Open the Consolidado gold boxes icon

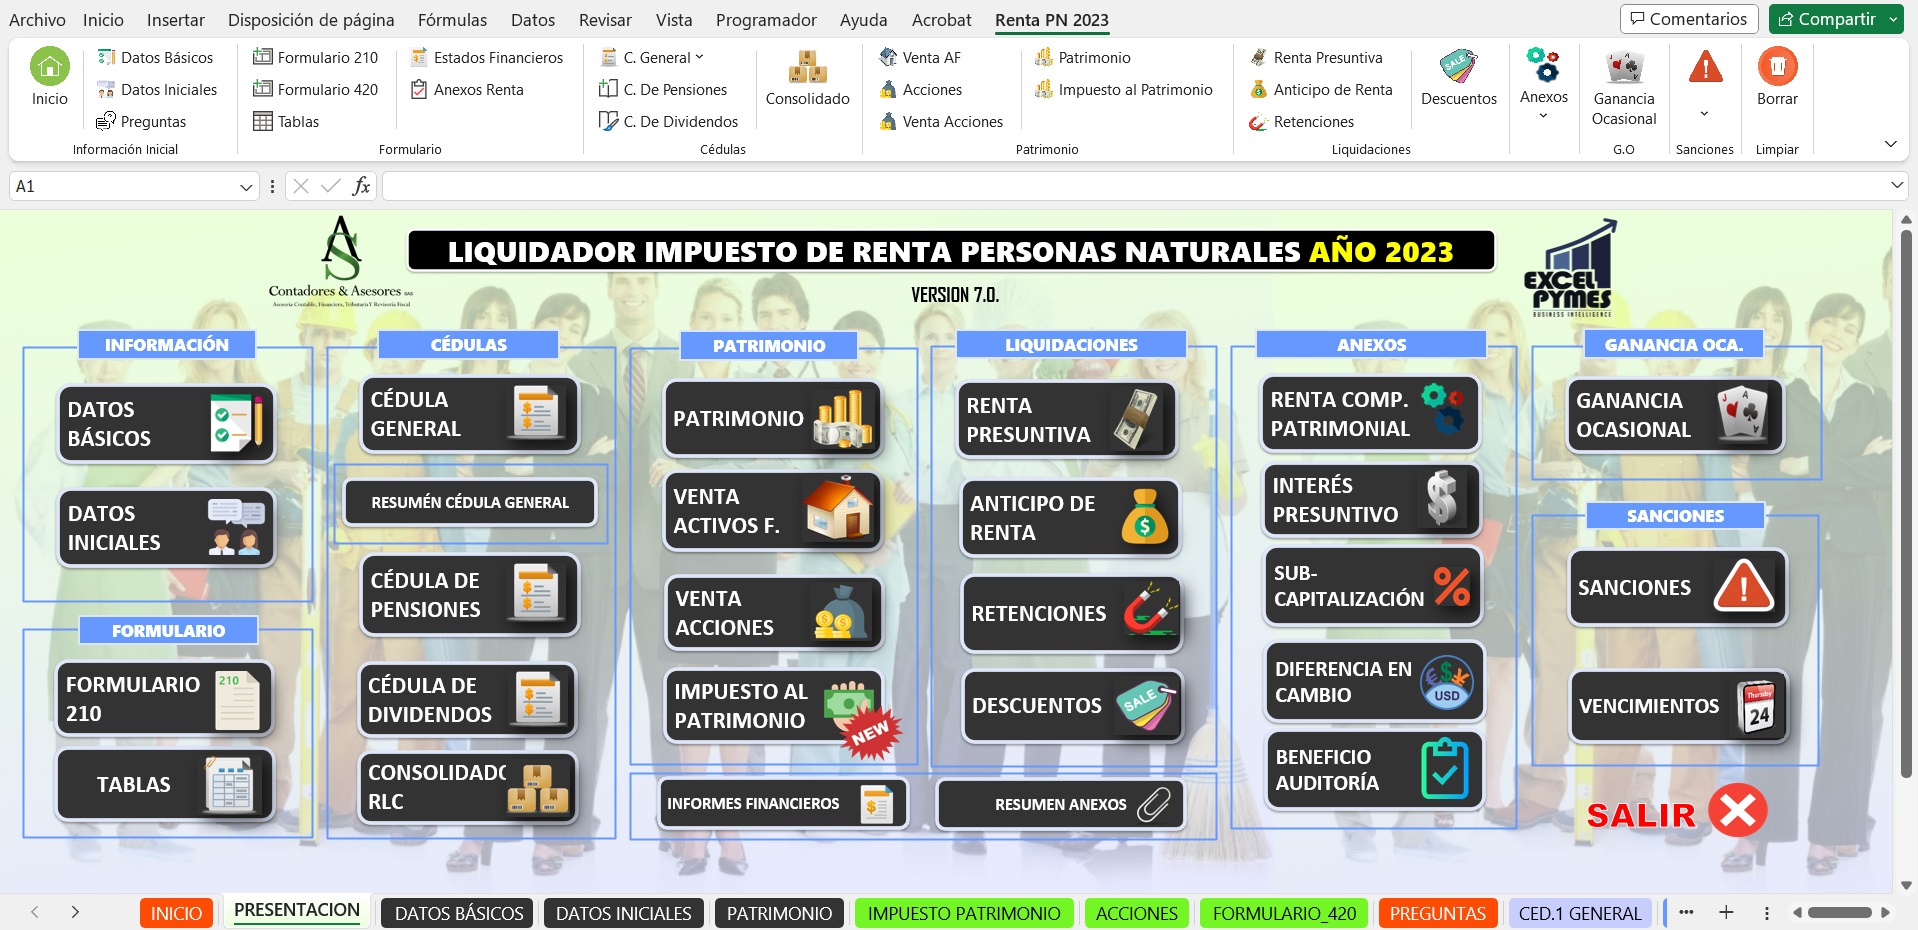point(807,68)
